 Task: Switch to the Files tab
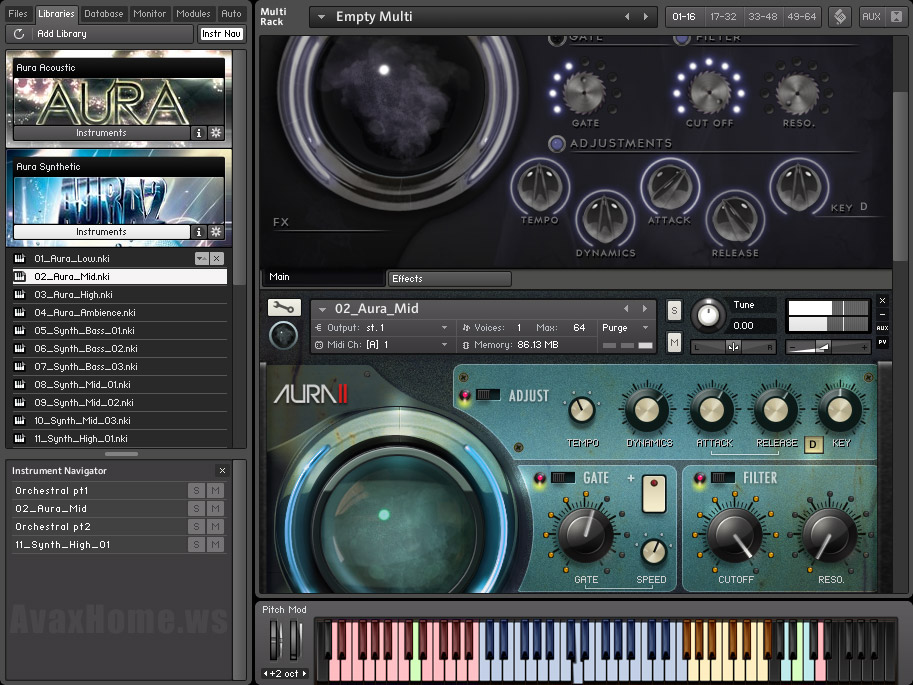click(17, 13)
